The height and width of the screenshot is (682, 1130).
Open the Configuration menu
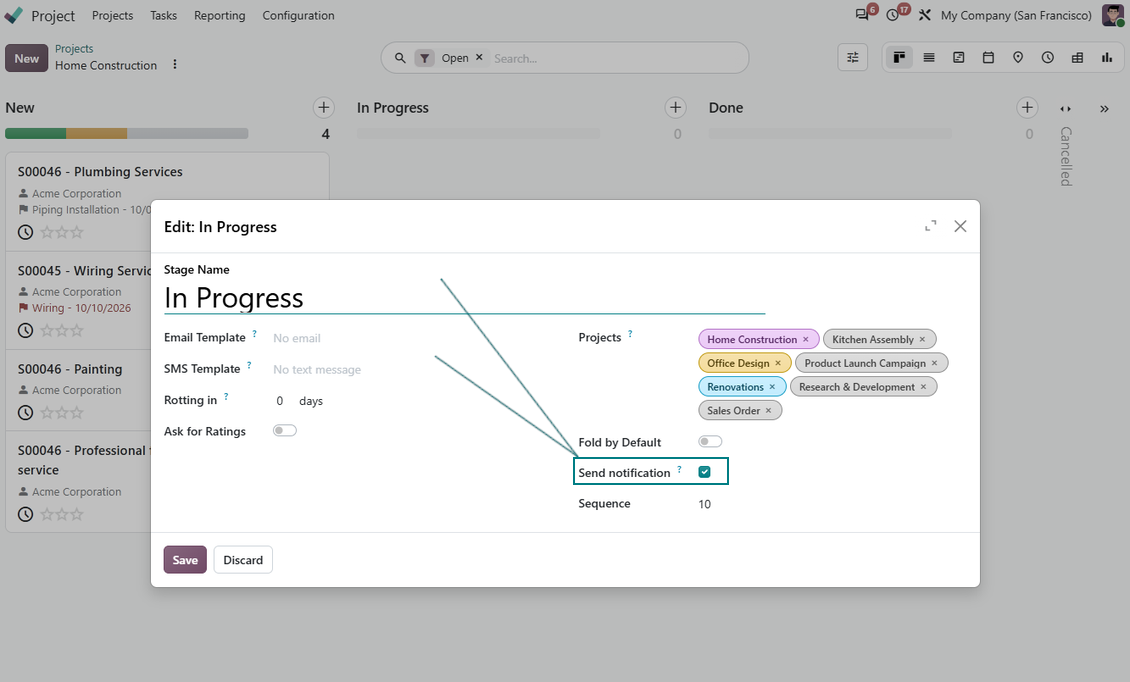[x=298, y=15]
